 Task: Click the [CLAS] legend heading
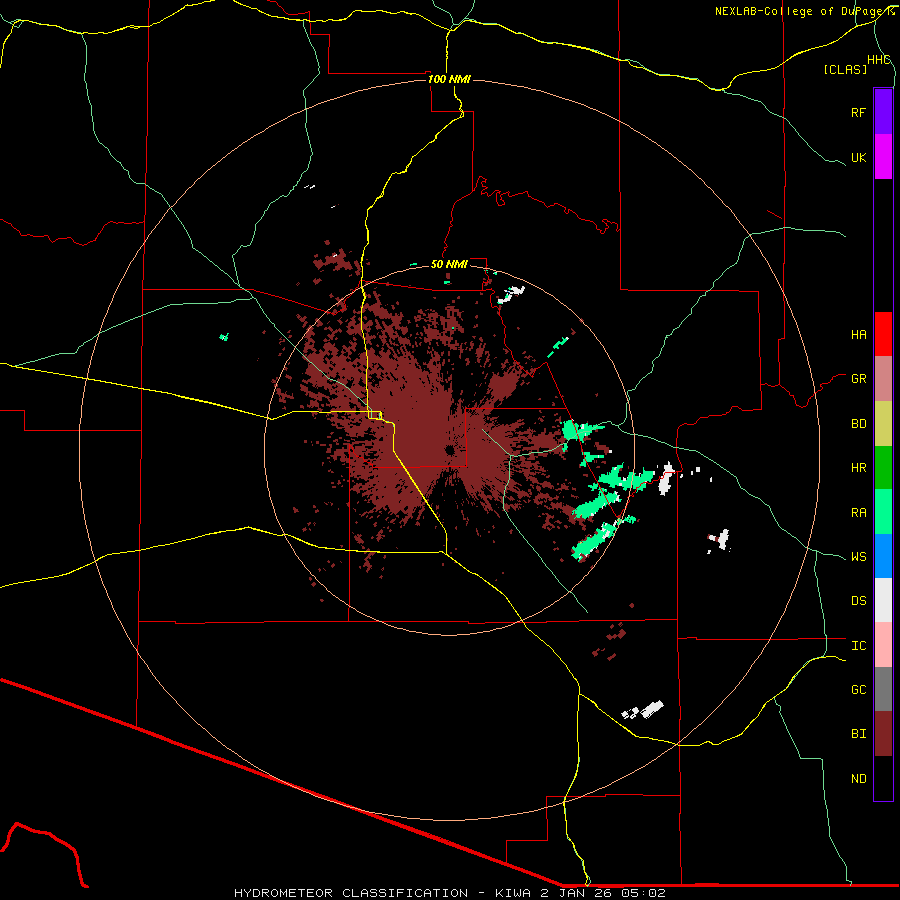(845, 69)
